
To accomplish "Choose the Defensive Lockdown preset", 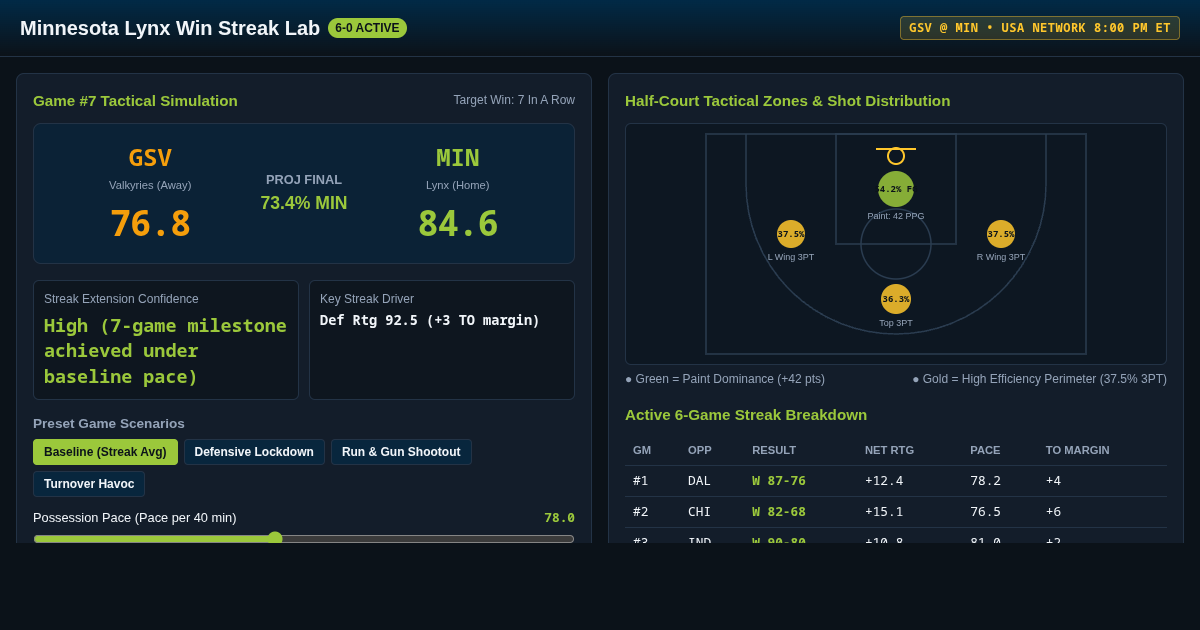I will [x=254, y=452].
